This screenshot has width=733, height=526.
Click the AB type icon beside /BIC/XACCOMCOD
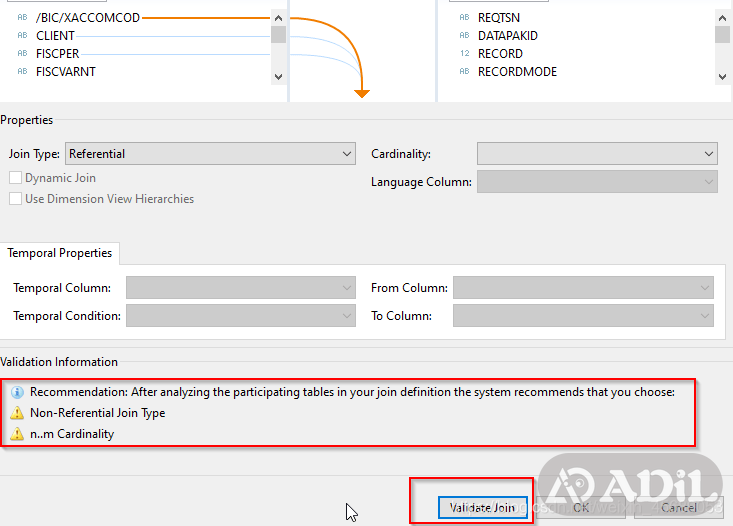pyautogui.click(x=21, y=18)
